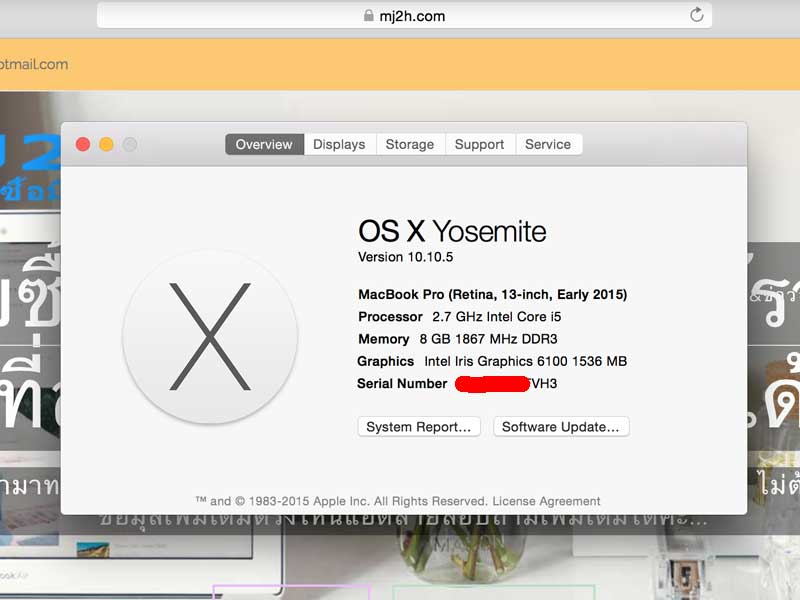Screen dimensions: 800x600
Task: Click the OS X Yosemite title
Action: 452,231
